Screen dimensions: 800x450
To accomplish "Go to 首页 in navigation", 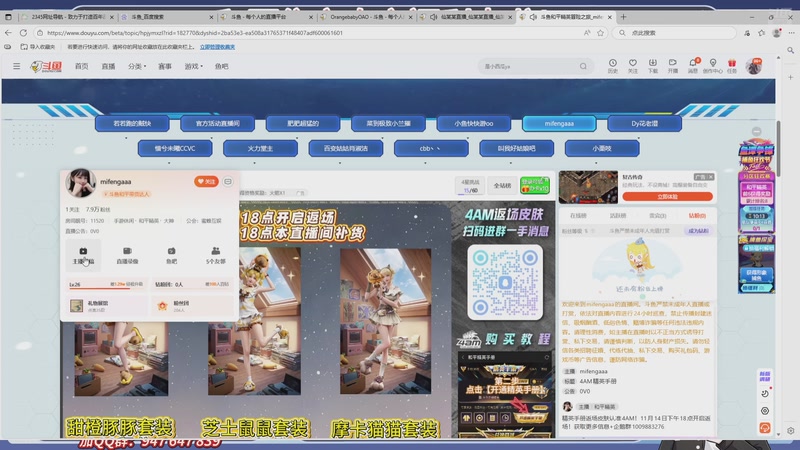I will 82,66.
